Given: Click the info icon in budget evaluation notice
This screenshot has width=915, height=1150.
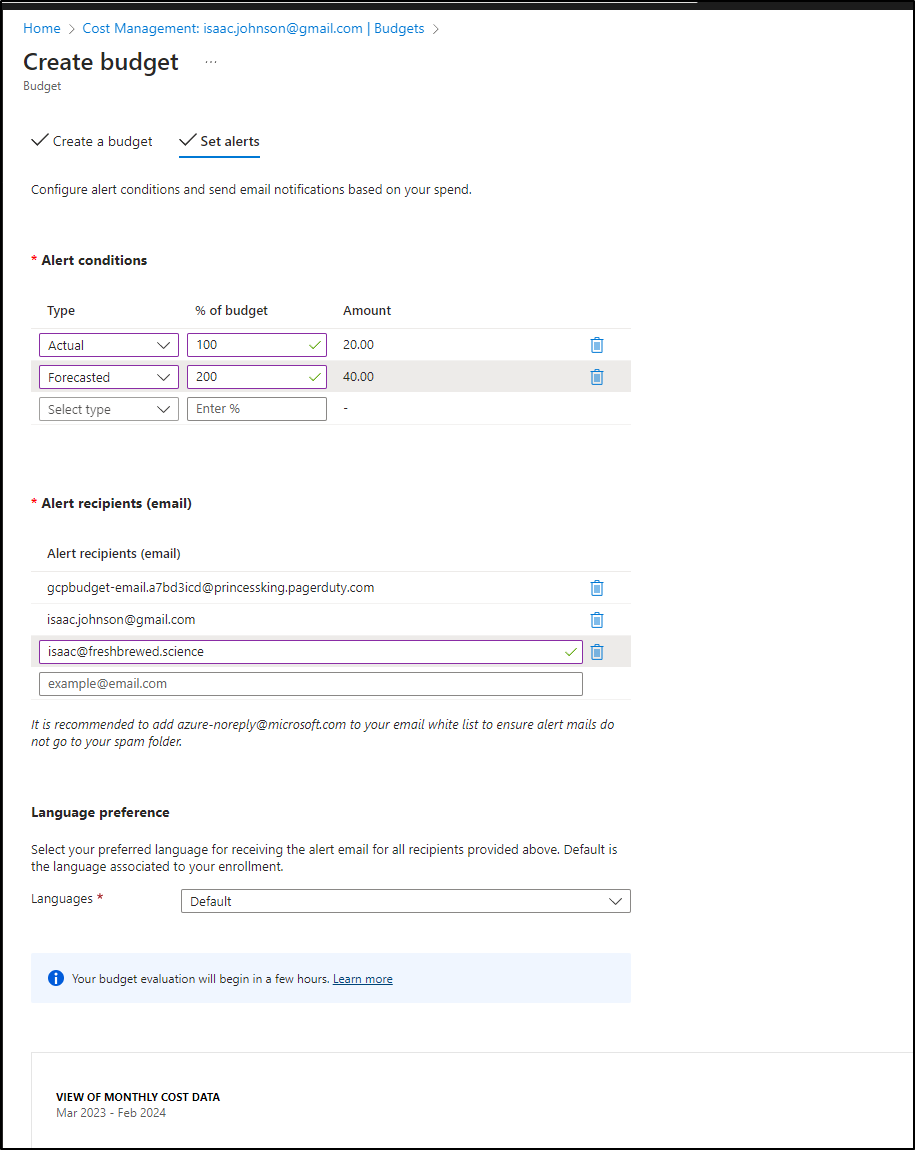Looking at the screenshot, I should tap(56, 978).
